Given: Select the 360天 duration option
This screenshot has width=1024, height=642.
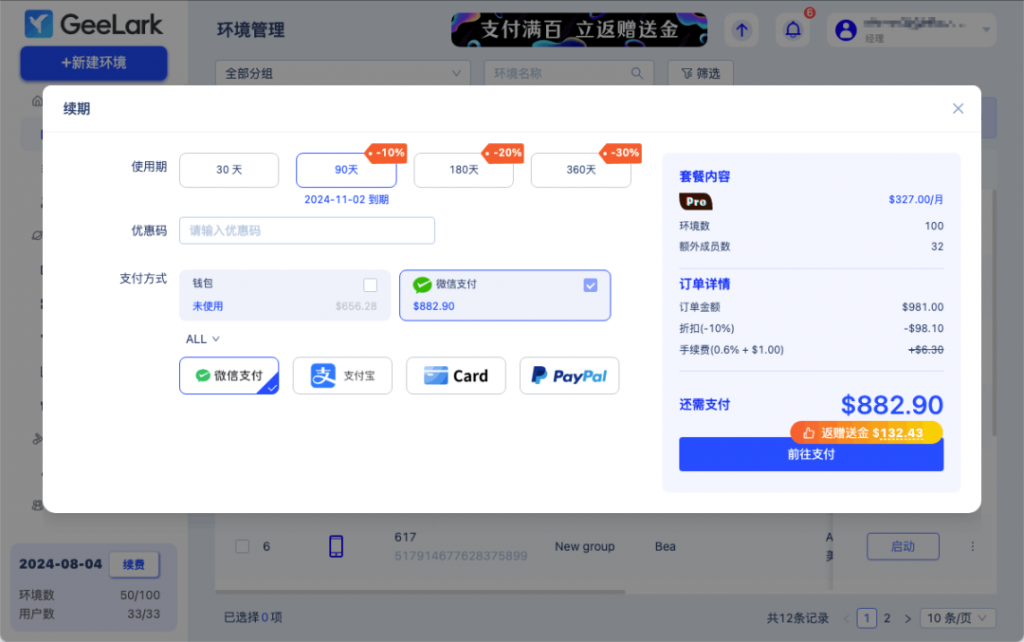Looking at the screenshot, I should coord(581,170).
